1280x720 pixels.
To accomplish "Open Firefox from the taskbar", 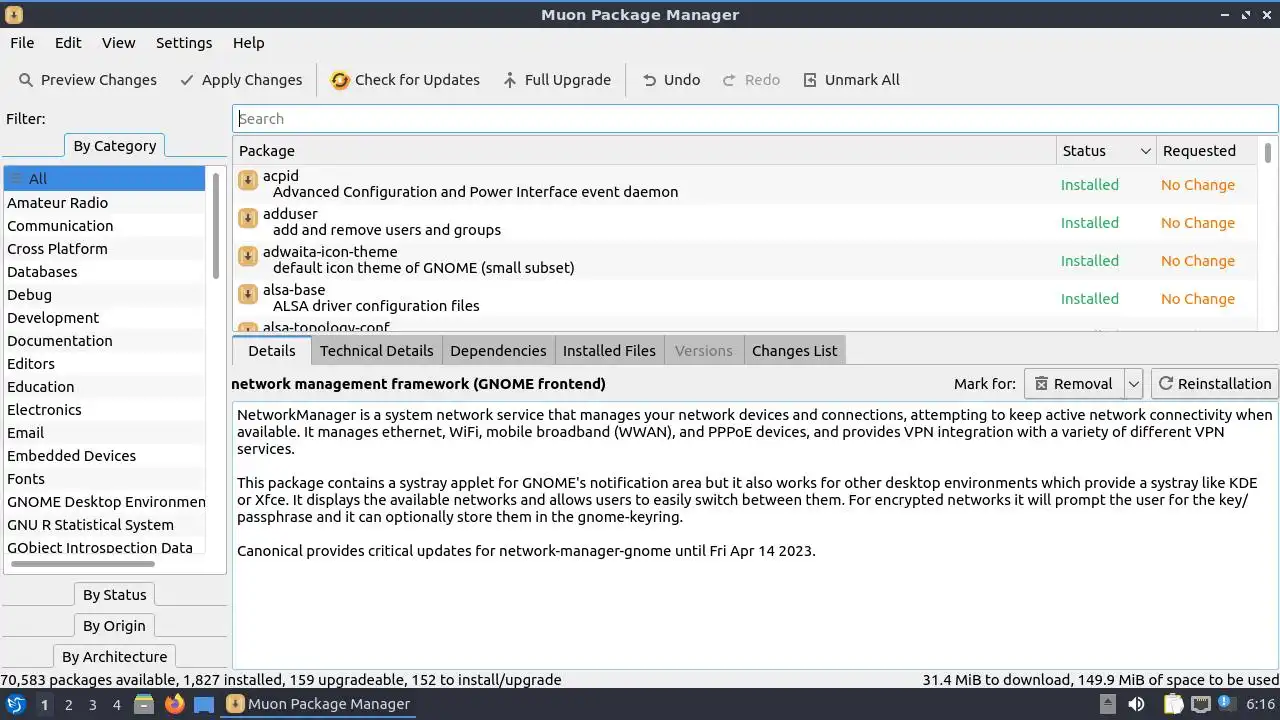I will (x=175, y=704).
